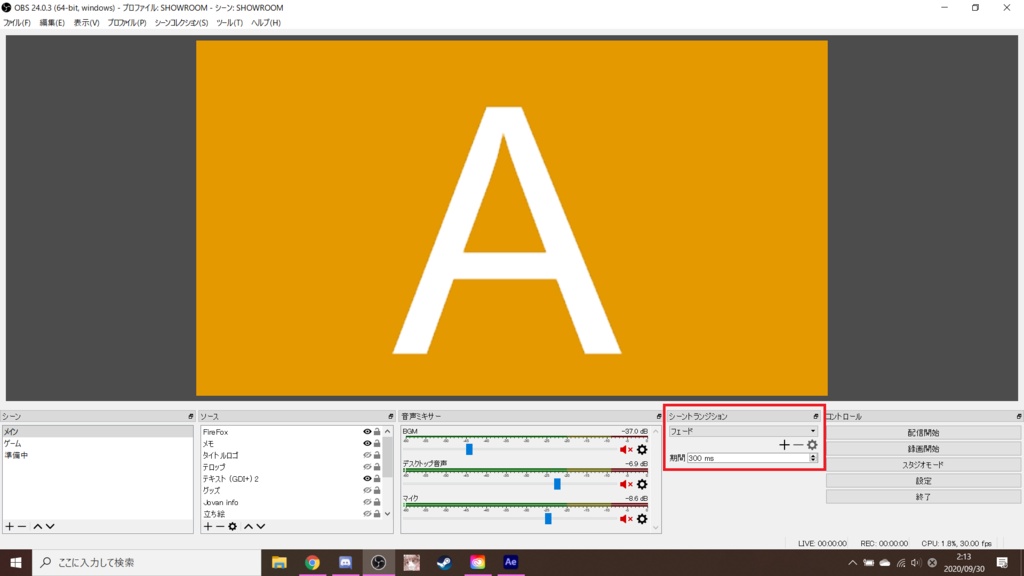Add a new scene with the plus icon
The height and width of the screenshot is (576, 1024).
point(9,526)
